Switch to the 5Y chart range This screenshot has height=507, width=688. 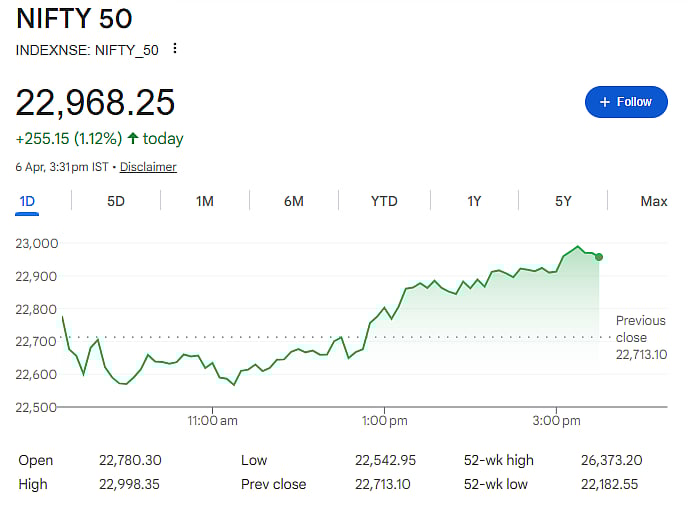[x=563, y=201]
